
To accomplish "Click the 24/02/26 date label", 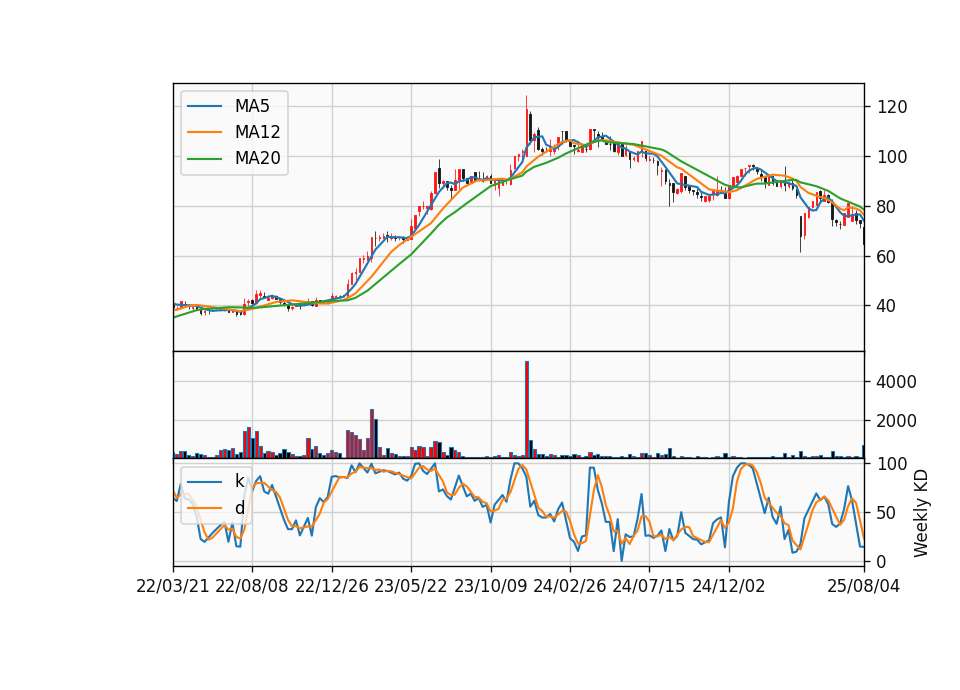I will click(569, 586).
